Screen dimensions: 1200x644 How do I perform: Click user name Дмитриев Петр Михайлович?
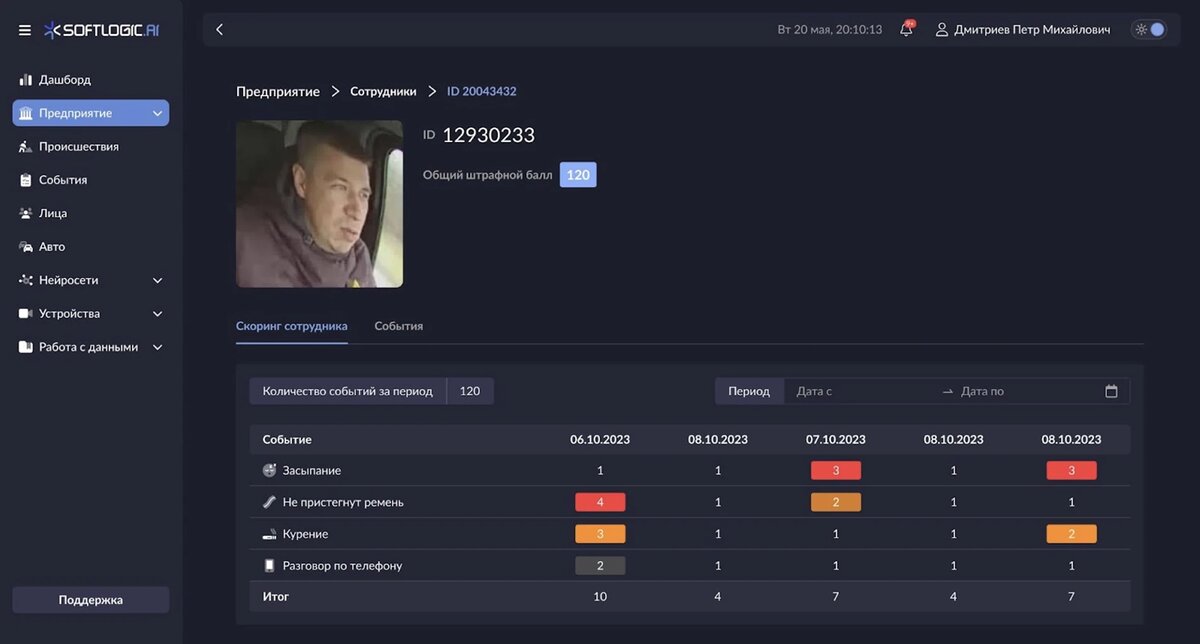(1032, 30)
